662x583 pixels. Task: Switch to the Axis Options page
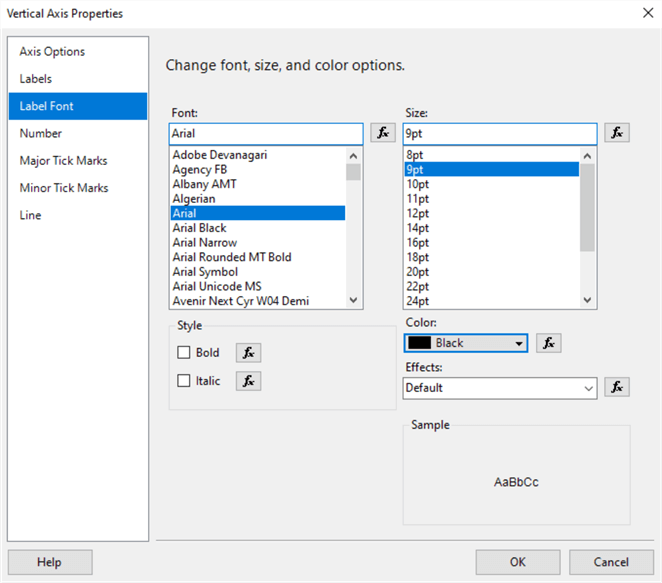tap(52, 52)
